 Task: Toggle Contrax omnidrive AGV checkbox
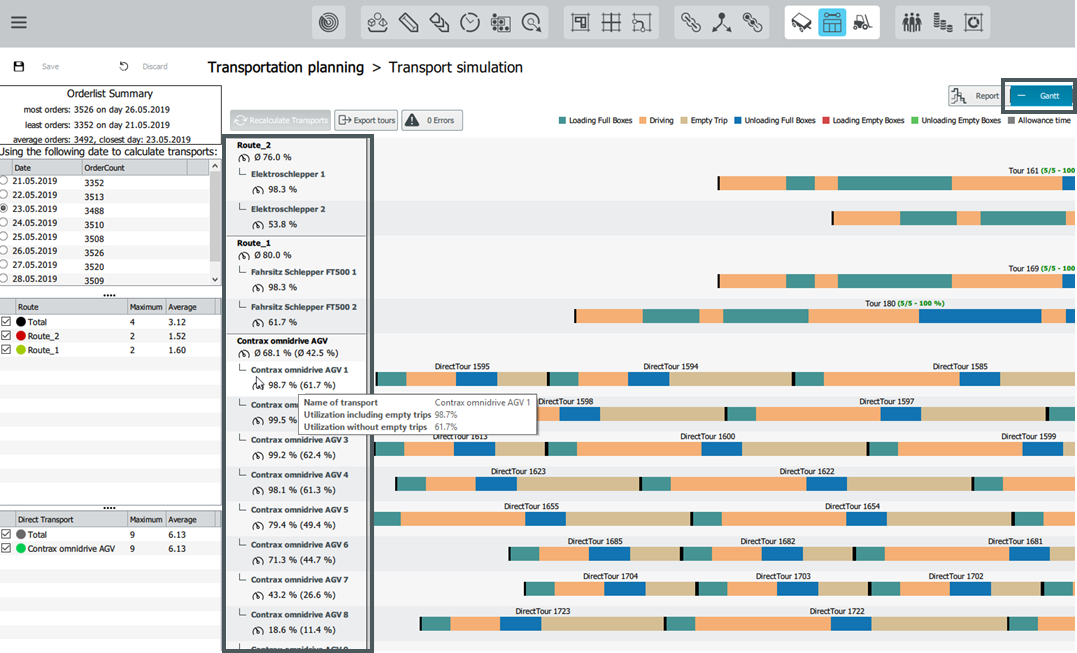[x=6, y=549]
